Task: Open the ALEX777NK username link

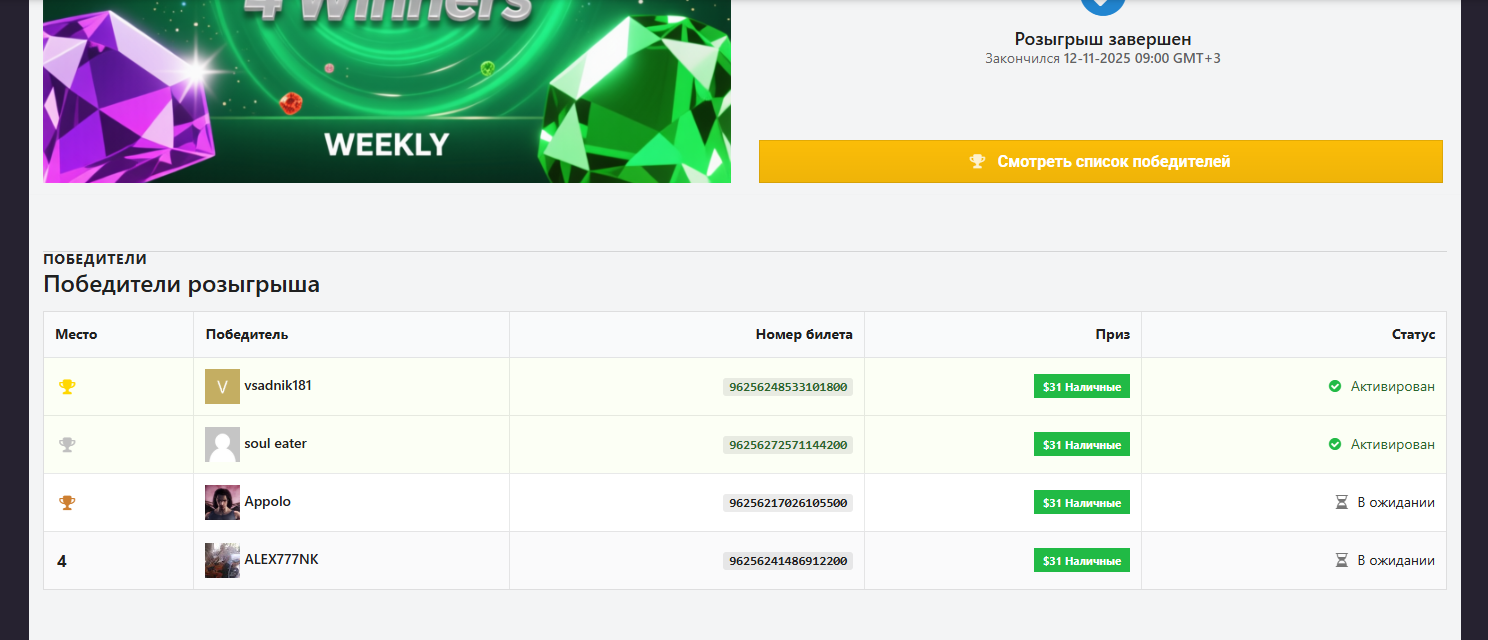Action: [x=281, y=559]
